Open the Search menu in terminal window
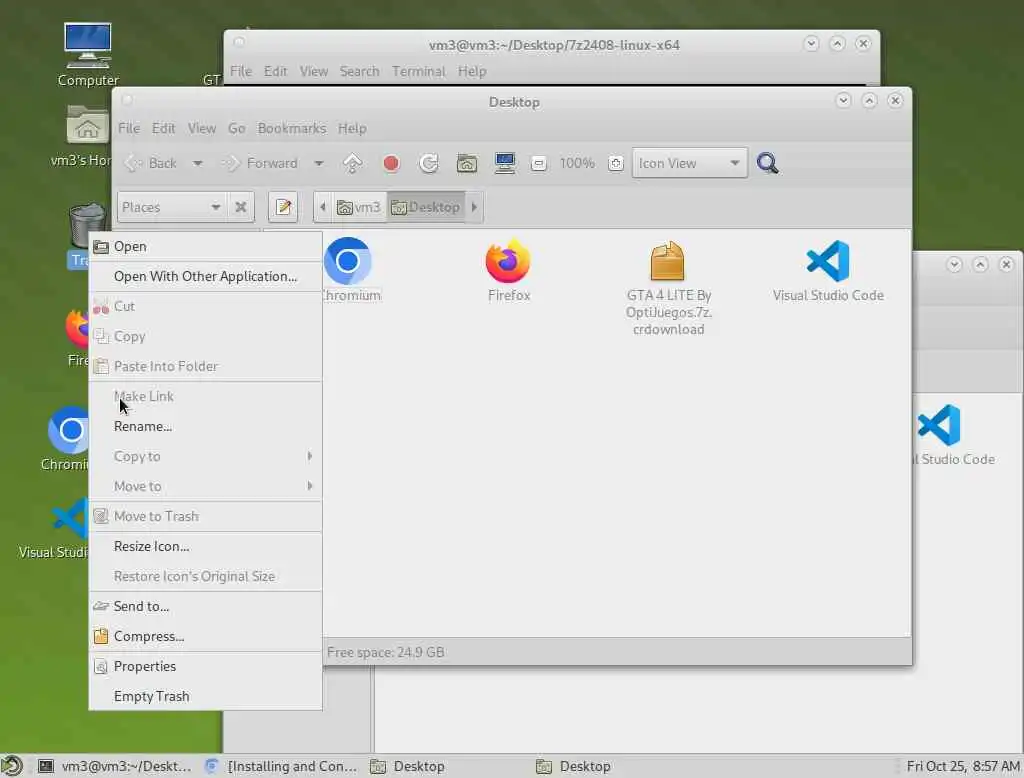Image resolution: width=1024 pixels, height=778 pixels. 359,71
